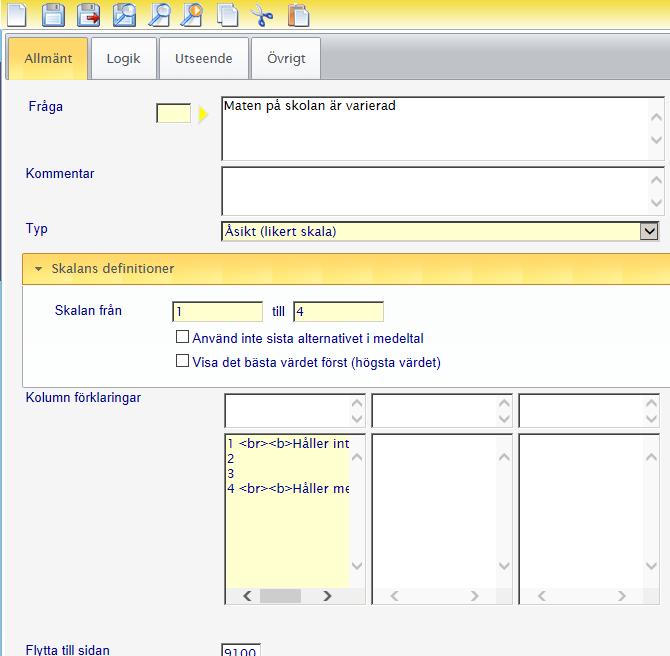The image size is (670, 656).
Task: Click the 'Flytta till sidan' field 9100
Action: click(241, 650)
